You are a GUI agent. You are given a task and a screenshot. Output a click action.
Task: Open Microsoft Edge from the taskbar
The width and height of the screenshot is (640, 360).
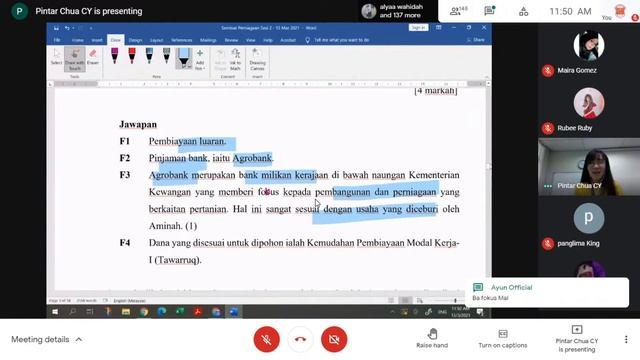tap(162, 312)
